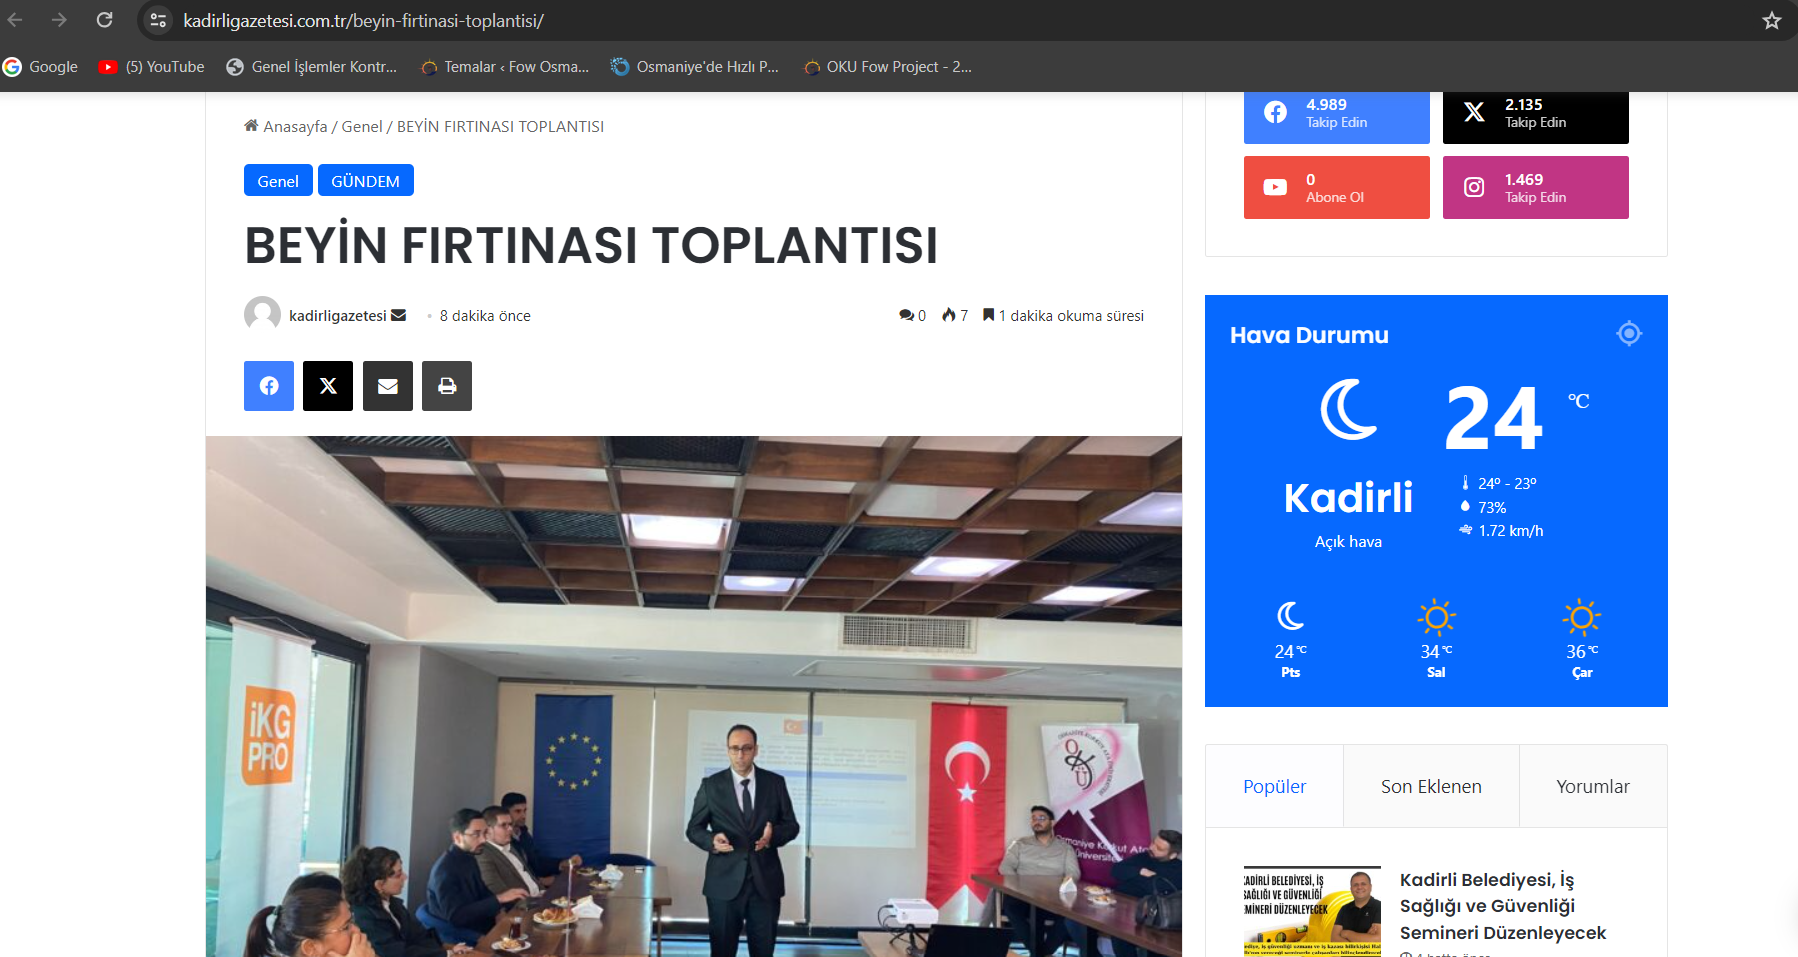The height and width of the screenshot is (957, 1798).
Task: Open Kadirli Belediyesi seminar article thumbnail
Action: coord(1311,911)
